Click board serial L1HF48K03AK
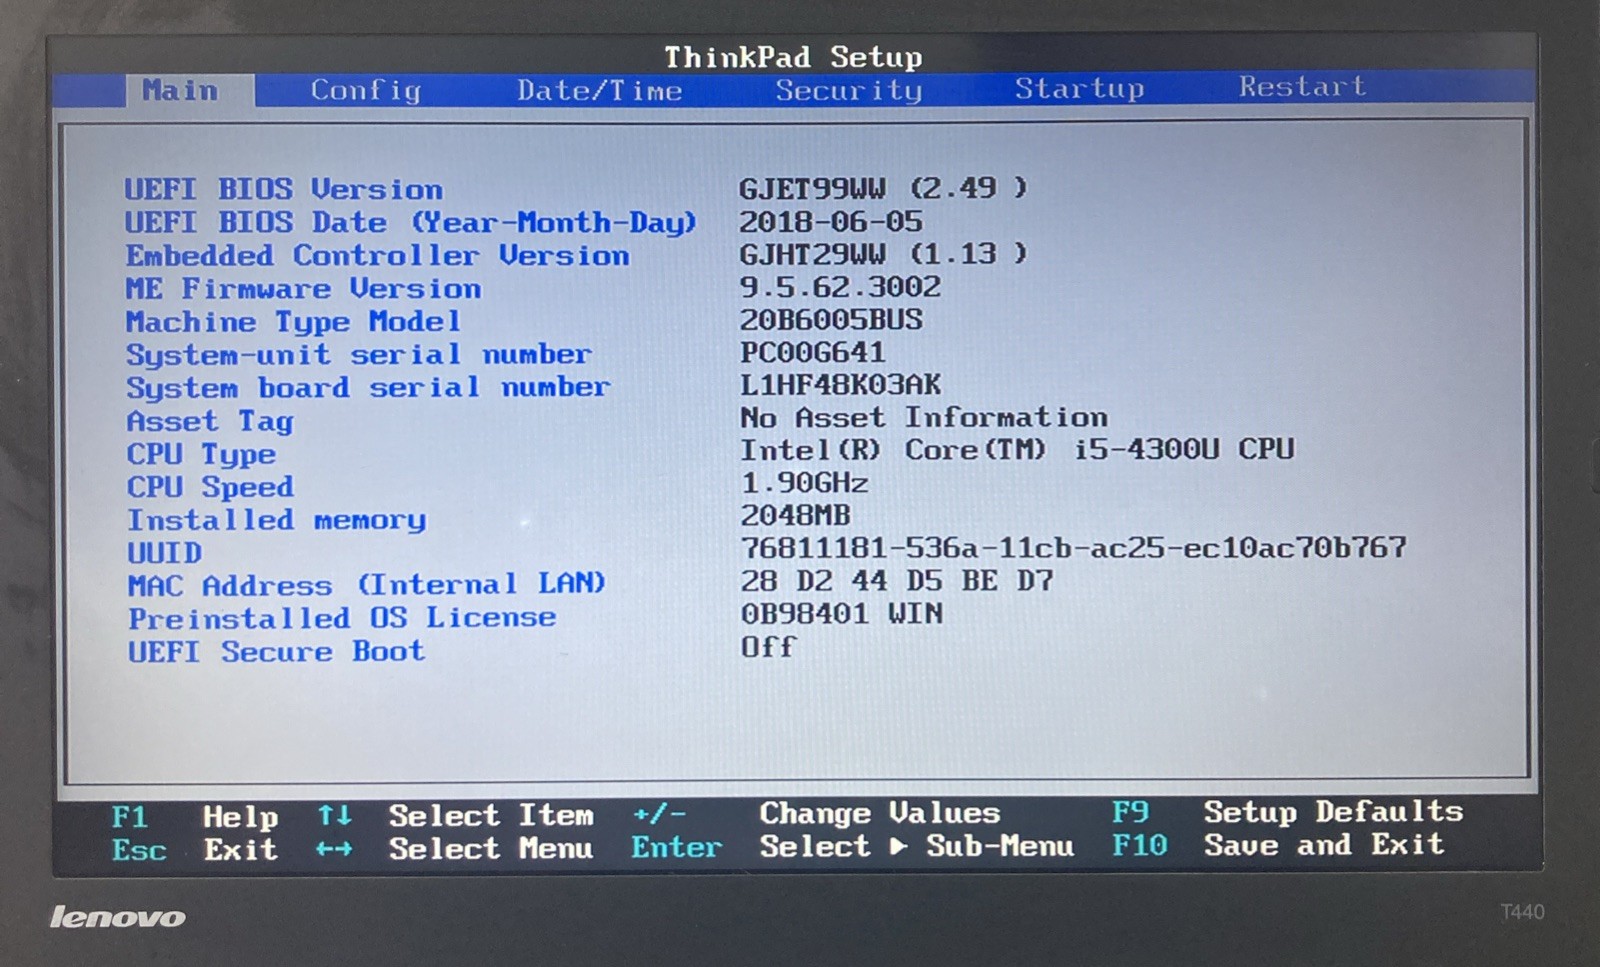 [x=841, y=385]
